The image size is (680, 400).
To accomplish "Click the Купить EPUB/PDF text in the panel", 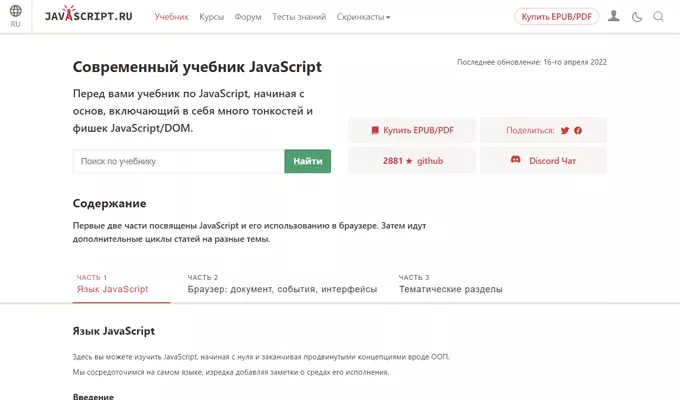I will [418, 130].
